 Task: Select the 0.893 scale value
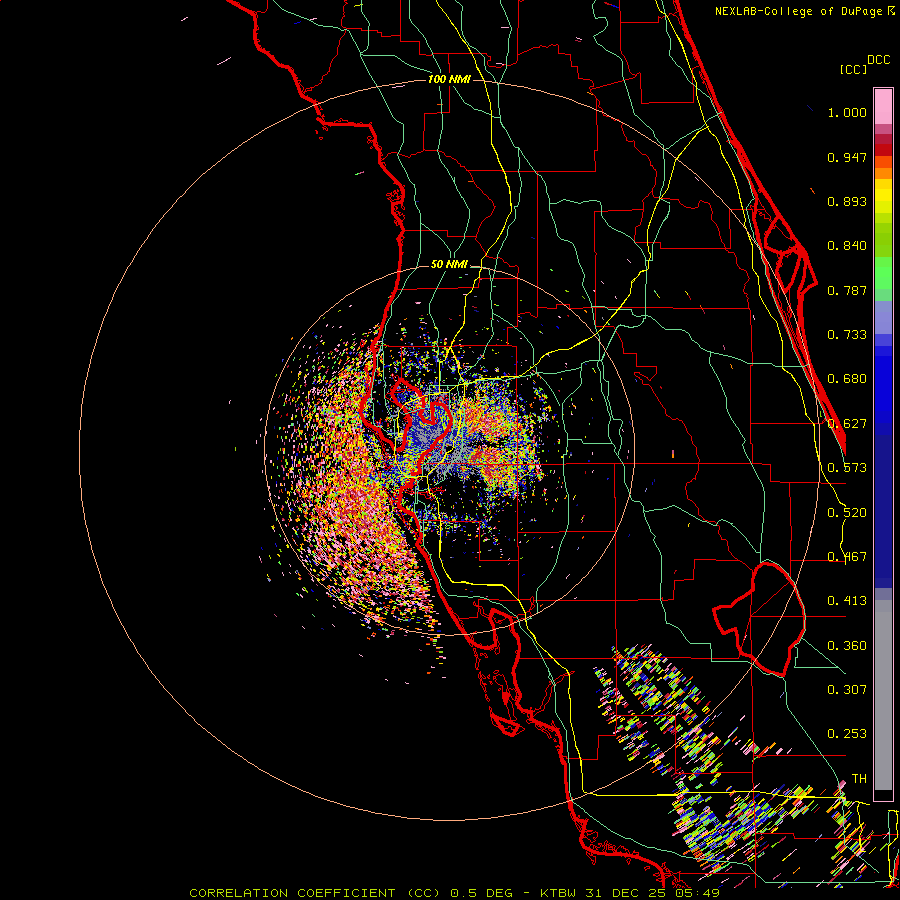tap(847, 201)
